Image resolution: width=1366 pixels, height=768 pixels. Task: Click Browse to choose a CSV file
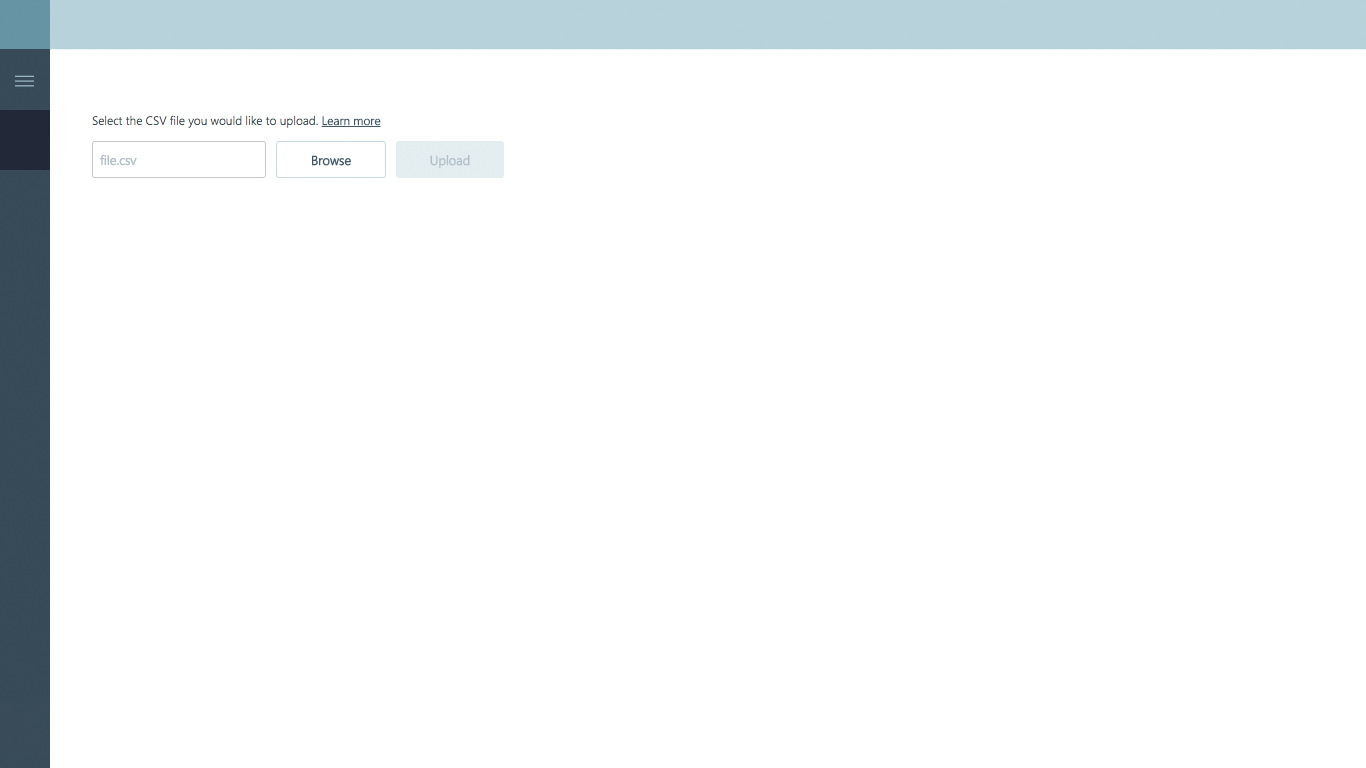coord(330,159)
